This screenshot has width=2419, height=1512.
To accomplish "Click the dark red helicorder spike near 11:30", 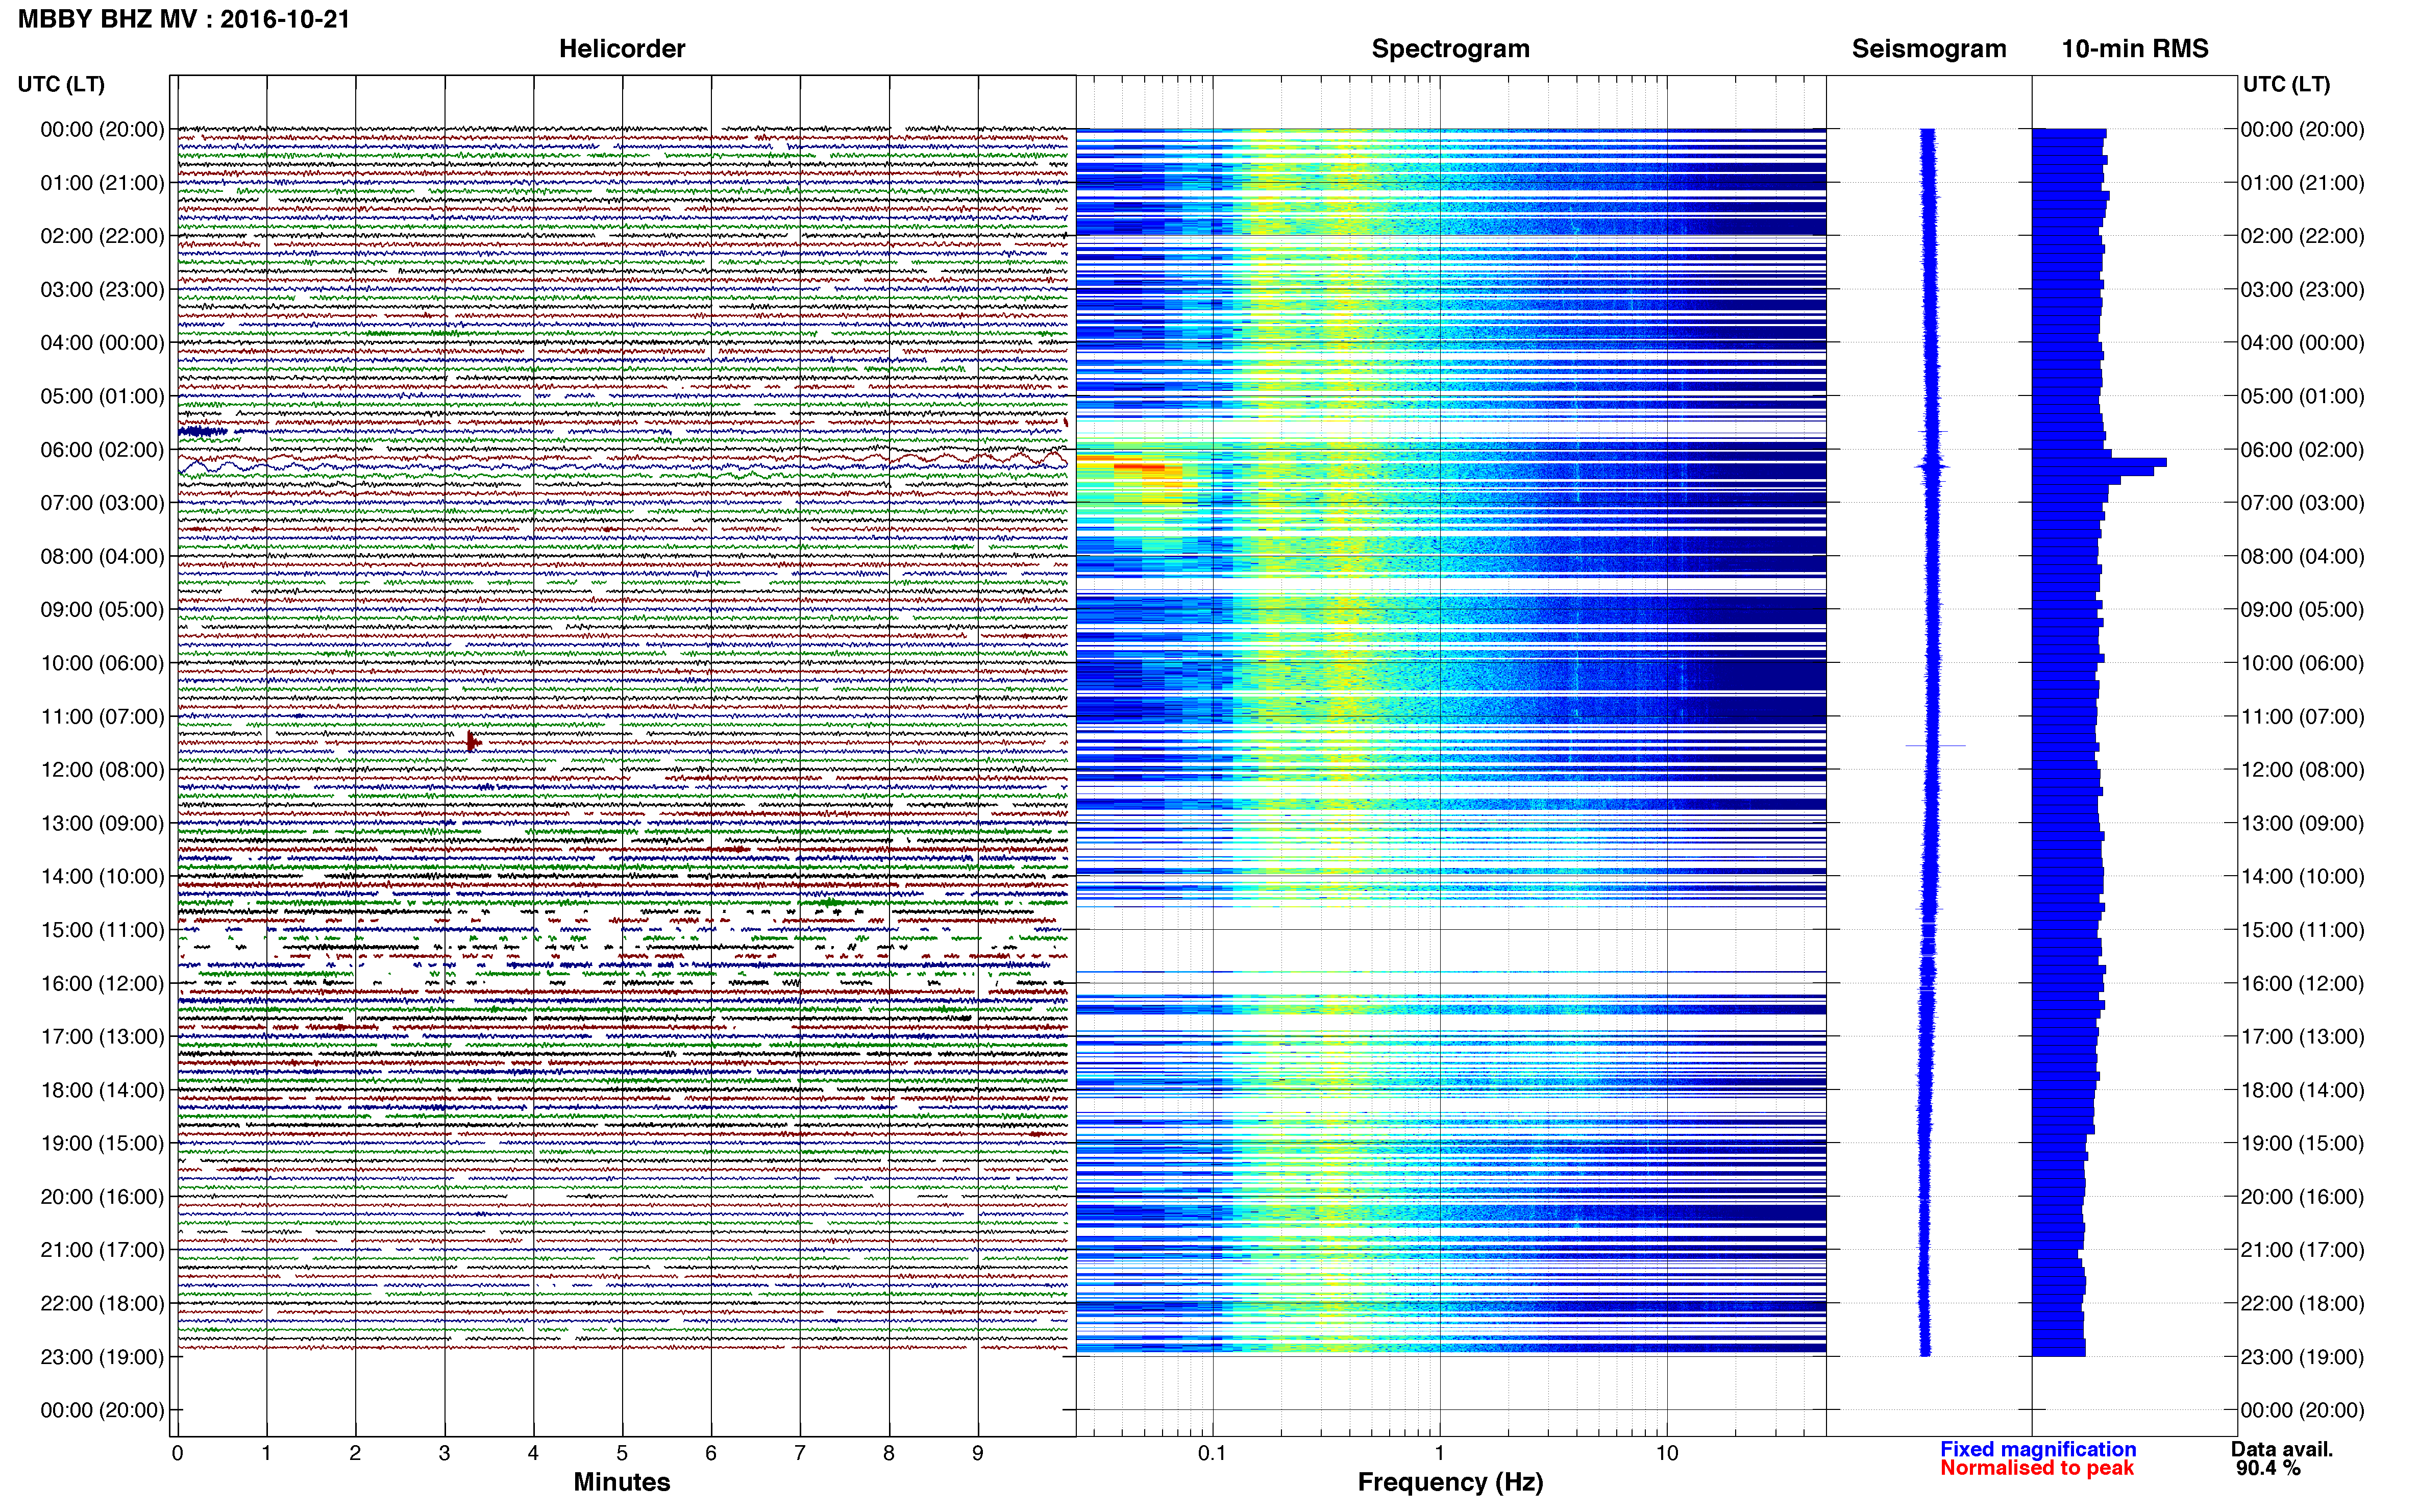I will pos(472,741).
